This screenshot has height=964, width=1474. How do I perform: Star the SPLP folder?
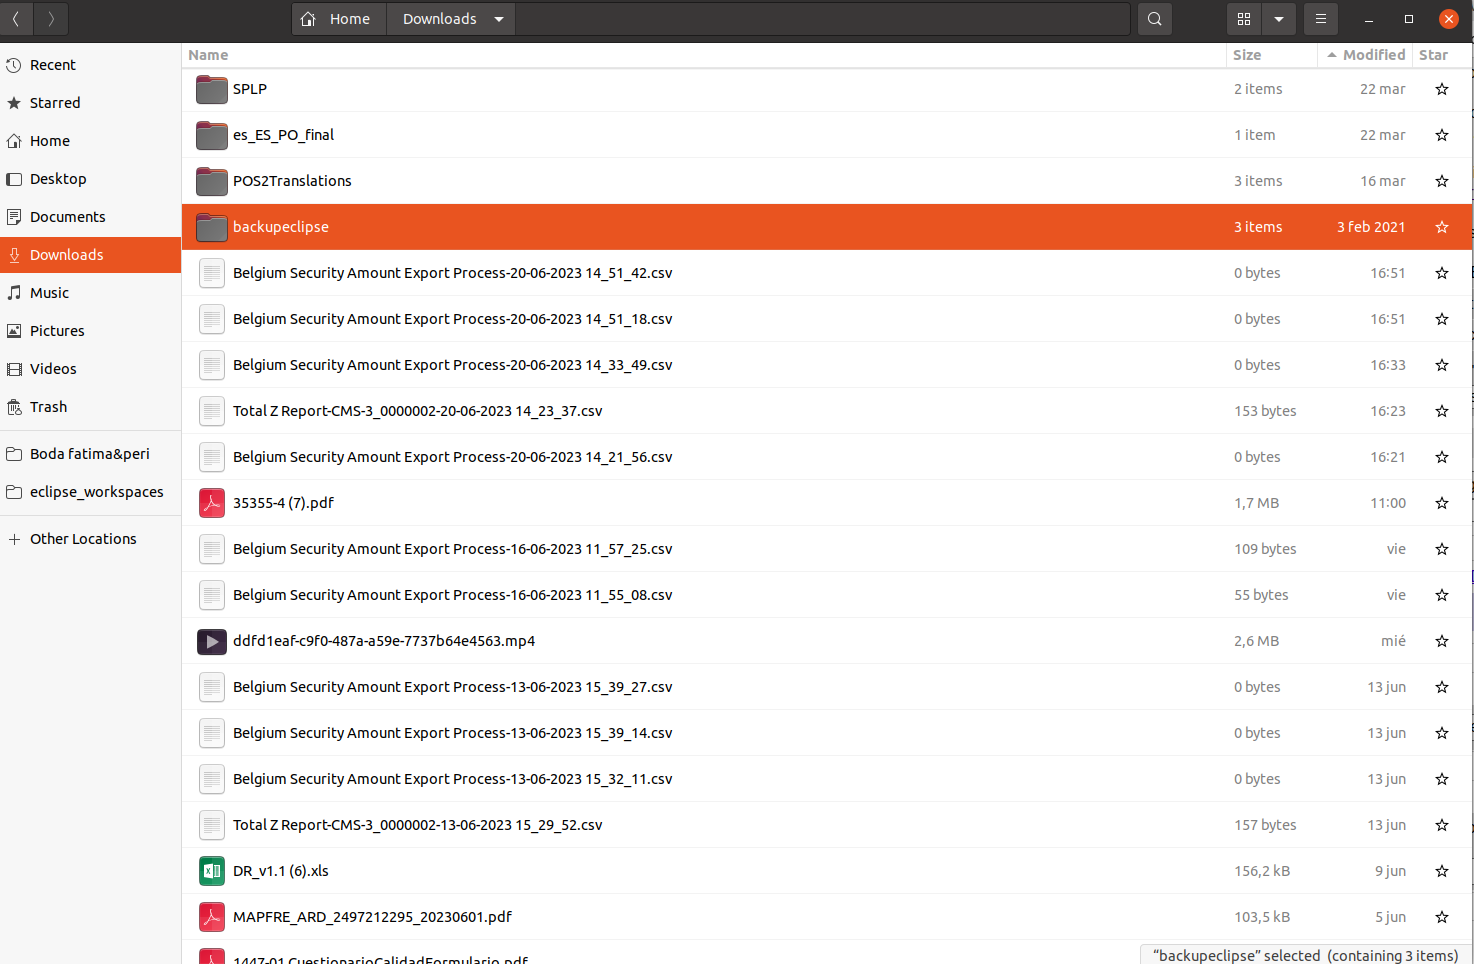coord(1441,89)
